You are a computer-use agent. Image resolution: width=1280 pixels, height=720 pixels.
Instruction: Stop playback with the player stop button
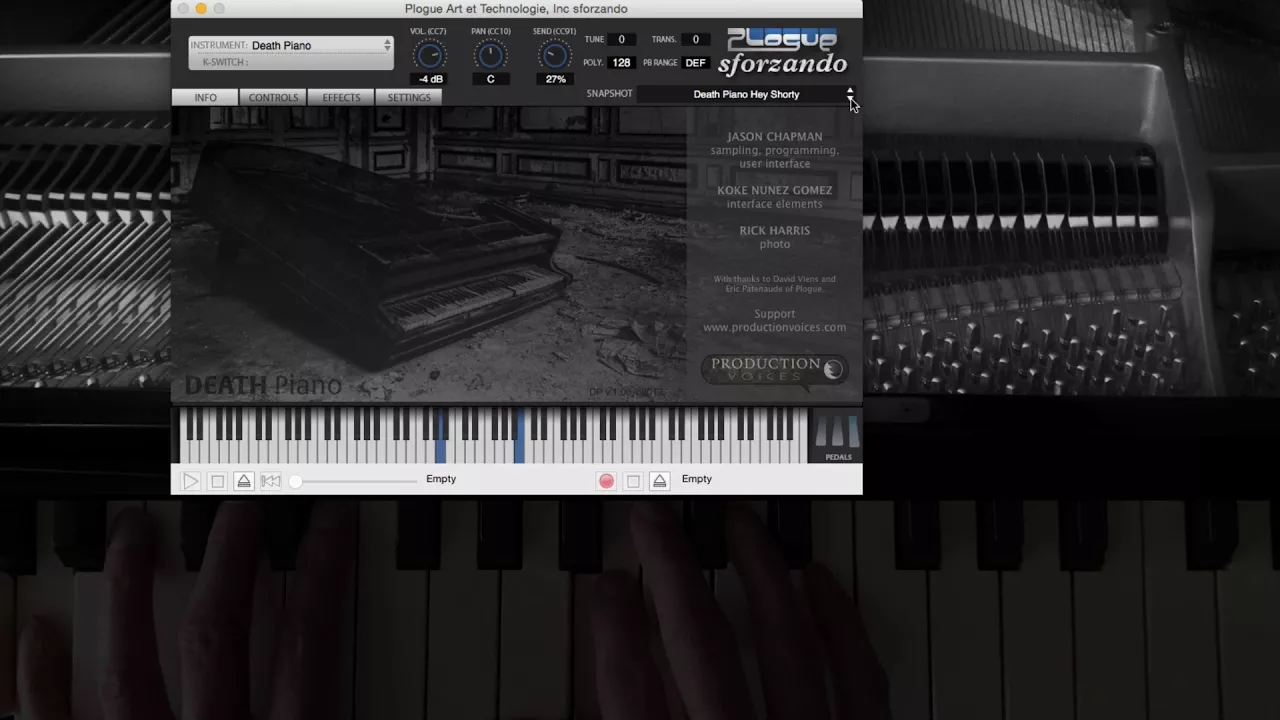217,481
